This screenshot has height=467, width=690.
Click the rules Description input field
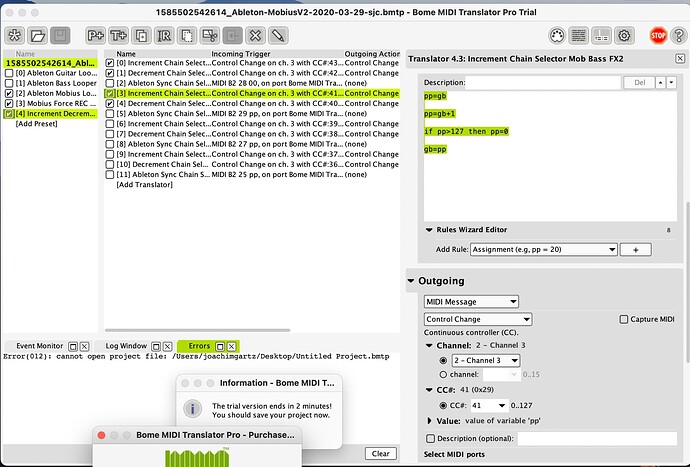point(543,82)
